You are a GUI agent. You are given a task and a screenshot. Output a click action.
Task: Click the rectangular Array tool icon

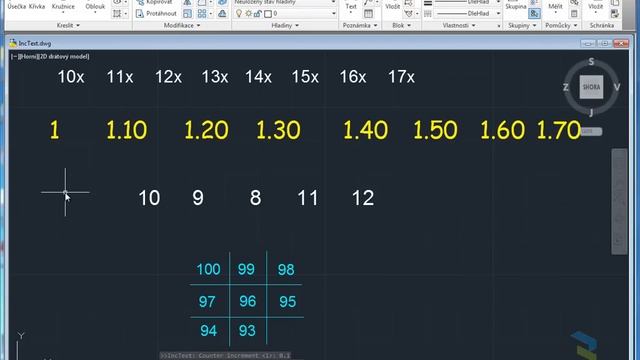pyautogui.click(x=202, y=14)
